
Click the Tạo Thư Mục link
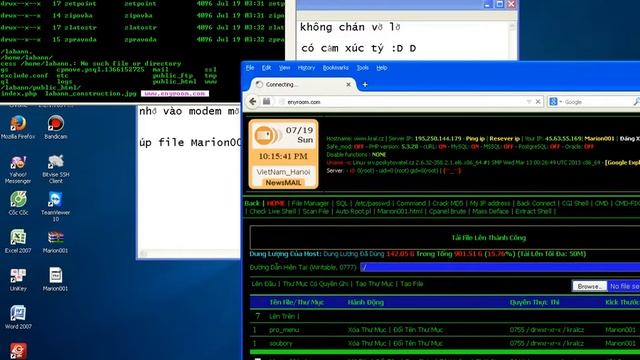[374, 284]
